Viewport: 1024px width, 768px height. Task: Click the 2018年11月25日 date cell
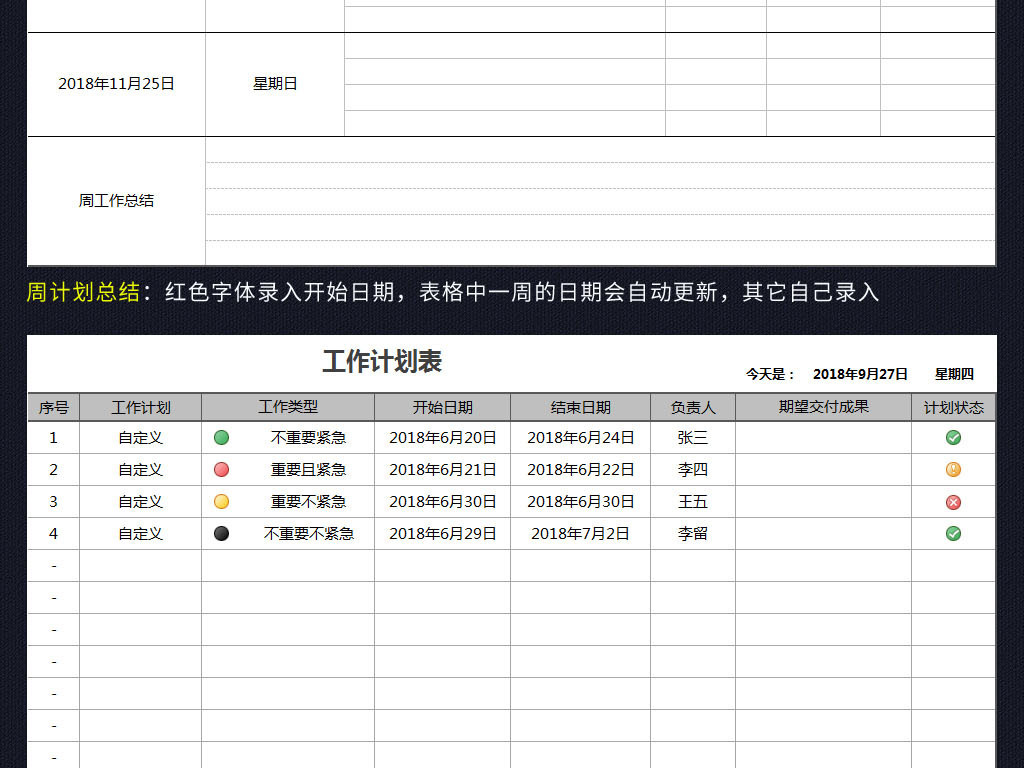coord(114,84)
